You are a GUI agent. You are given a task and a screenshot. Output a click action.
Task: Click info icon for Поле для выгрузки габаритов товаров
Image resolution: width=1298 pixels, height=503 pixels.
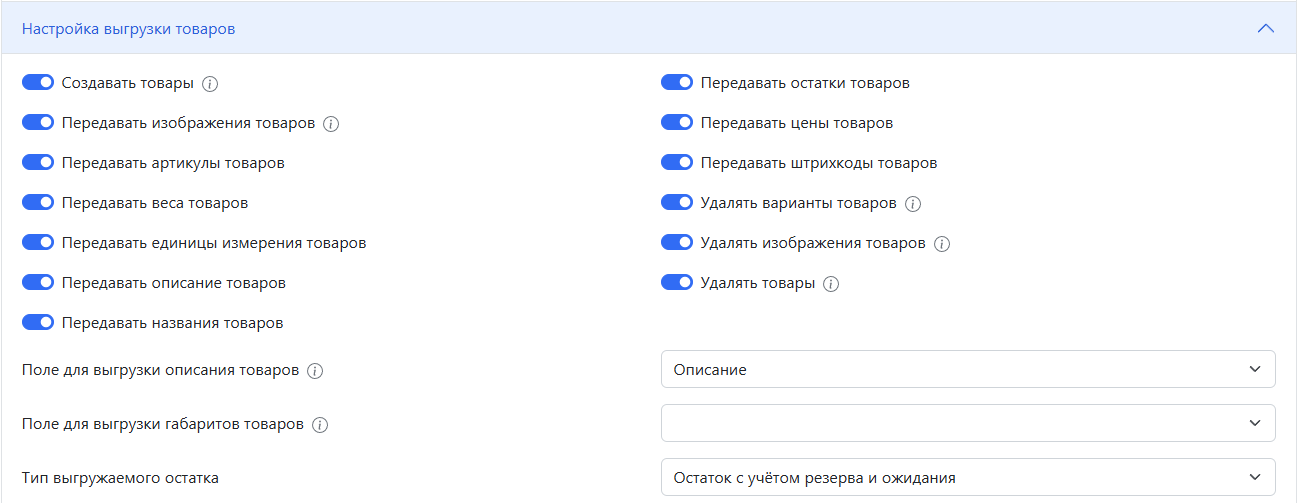tap(320, 425)
